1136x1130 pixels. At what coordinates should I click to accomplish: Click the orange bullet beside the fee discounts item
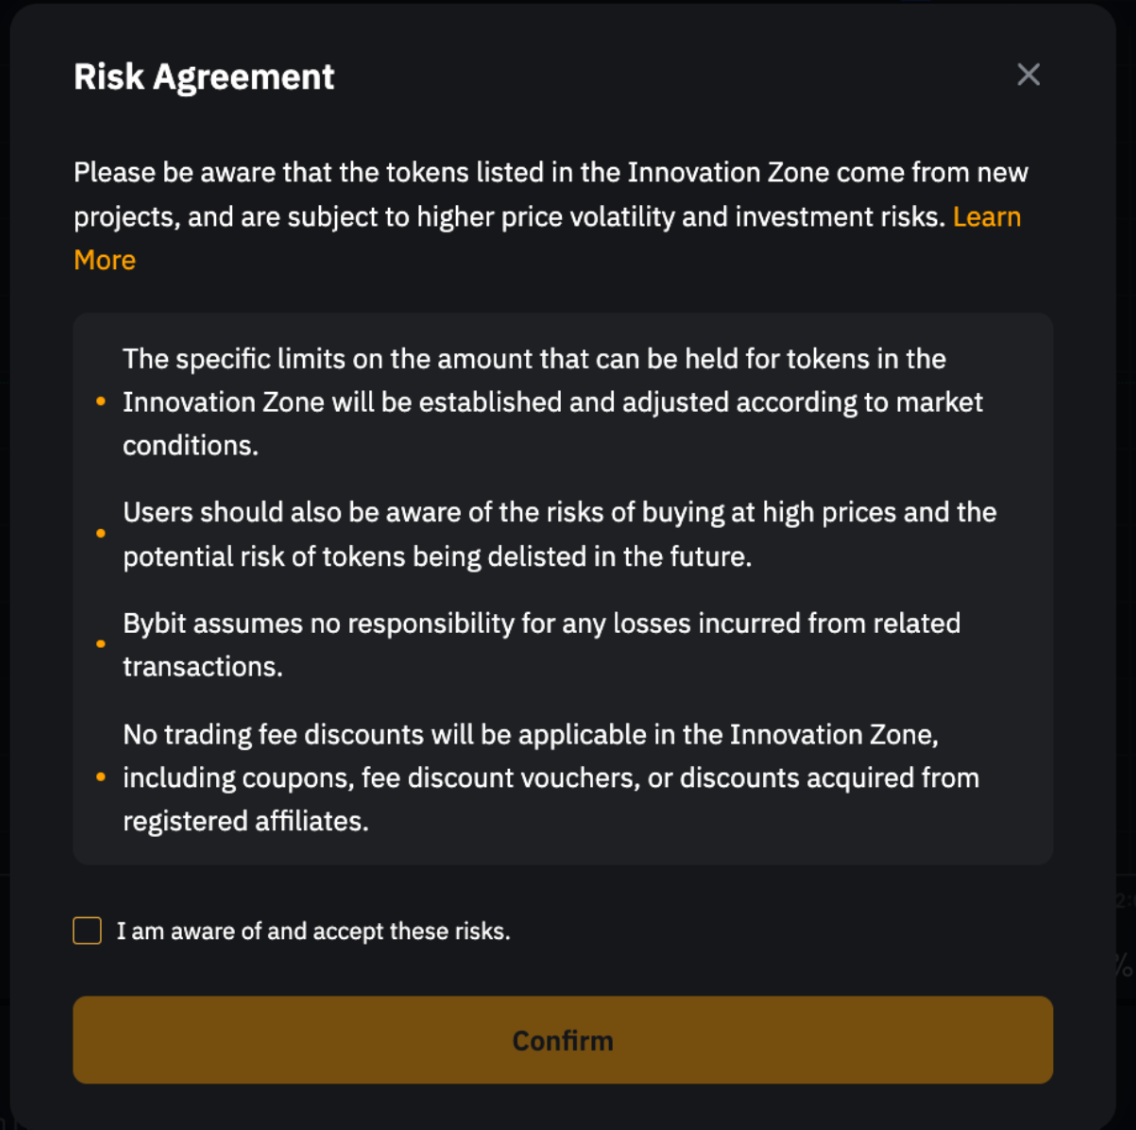click(x=101, y=777)
